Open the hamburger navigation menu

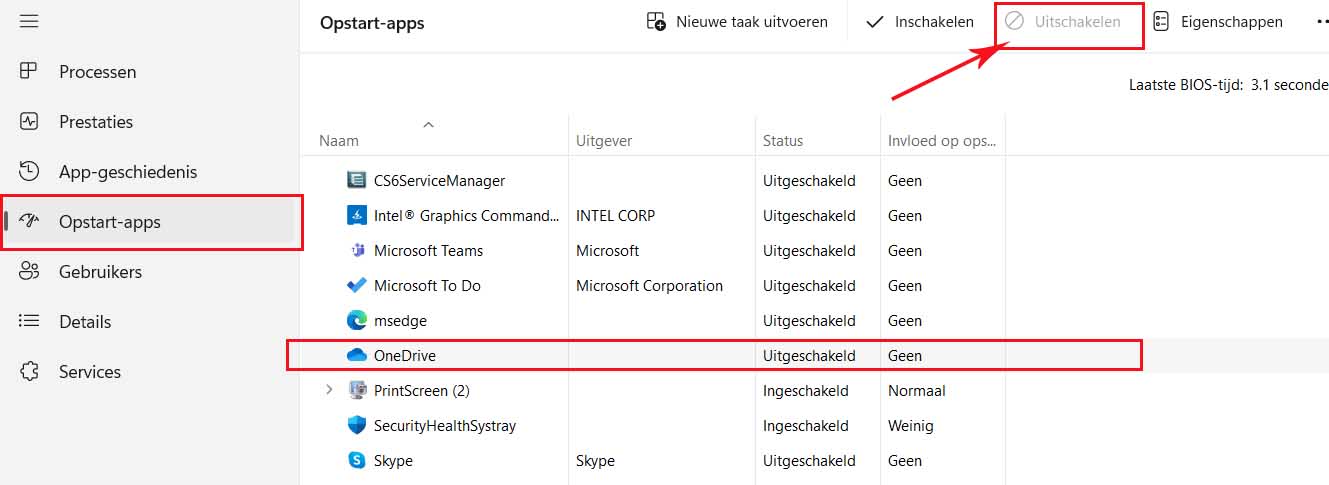(29, 21)
